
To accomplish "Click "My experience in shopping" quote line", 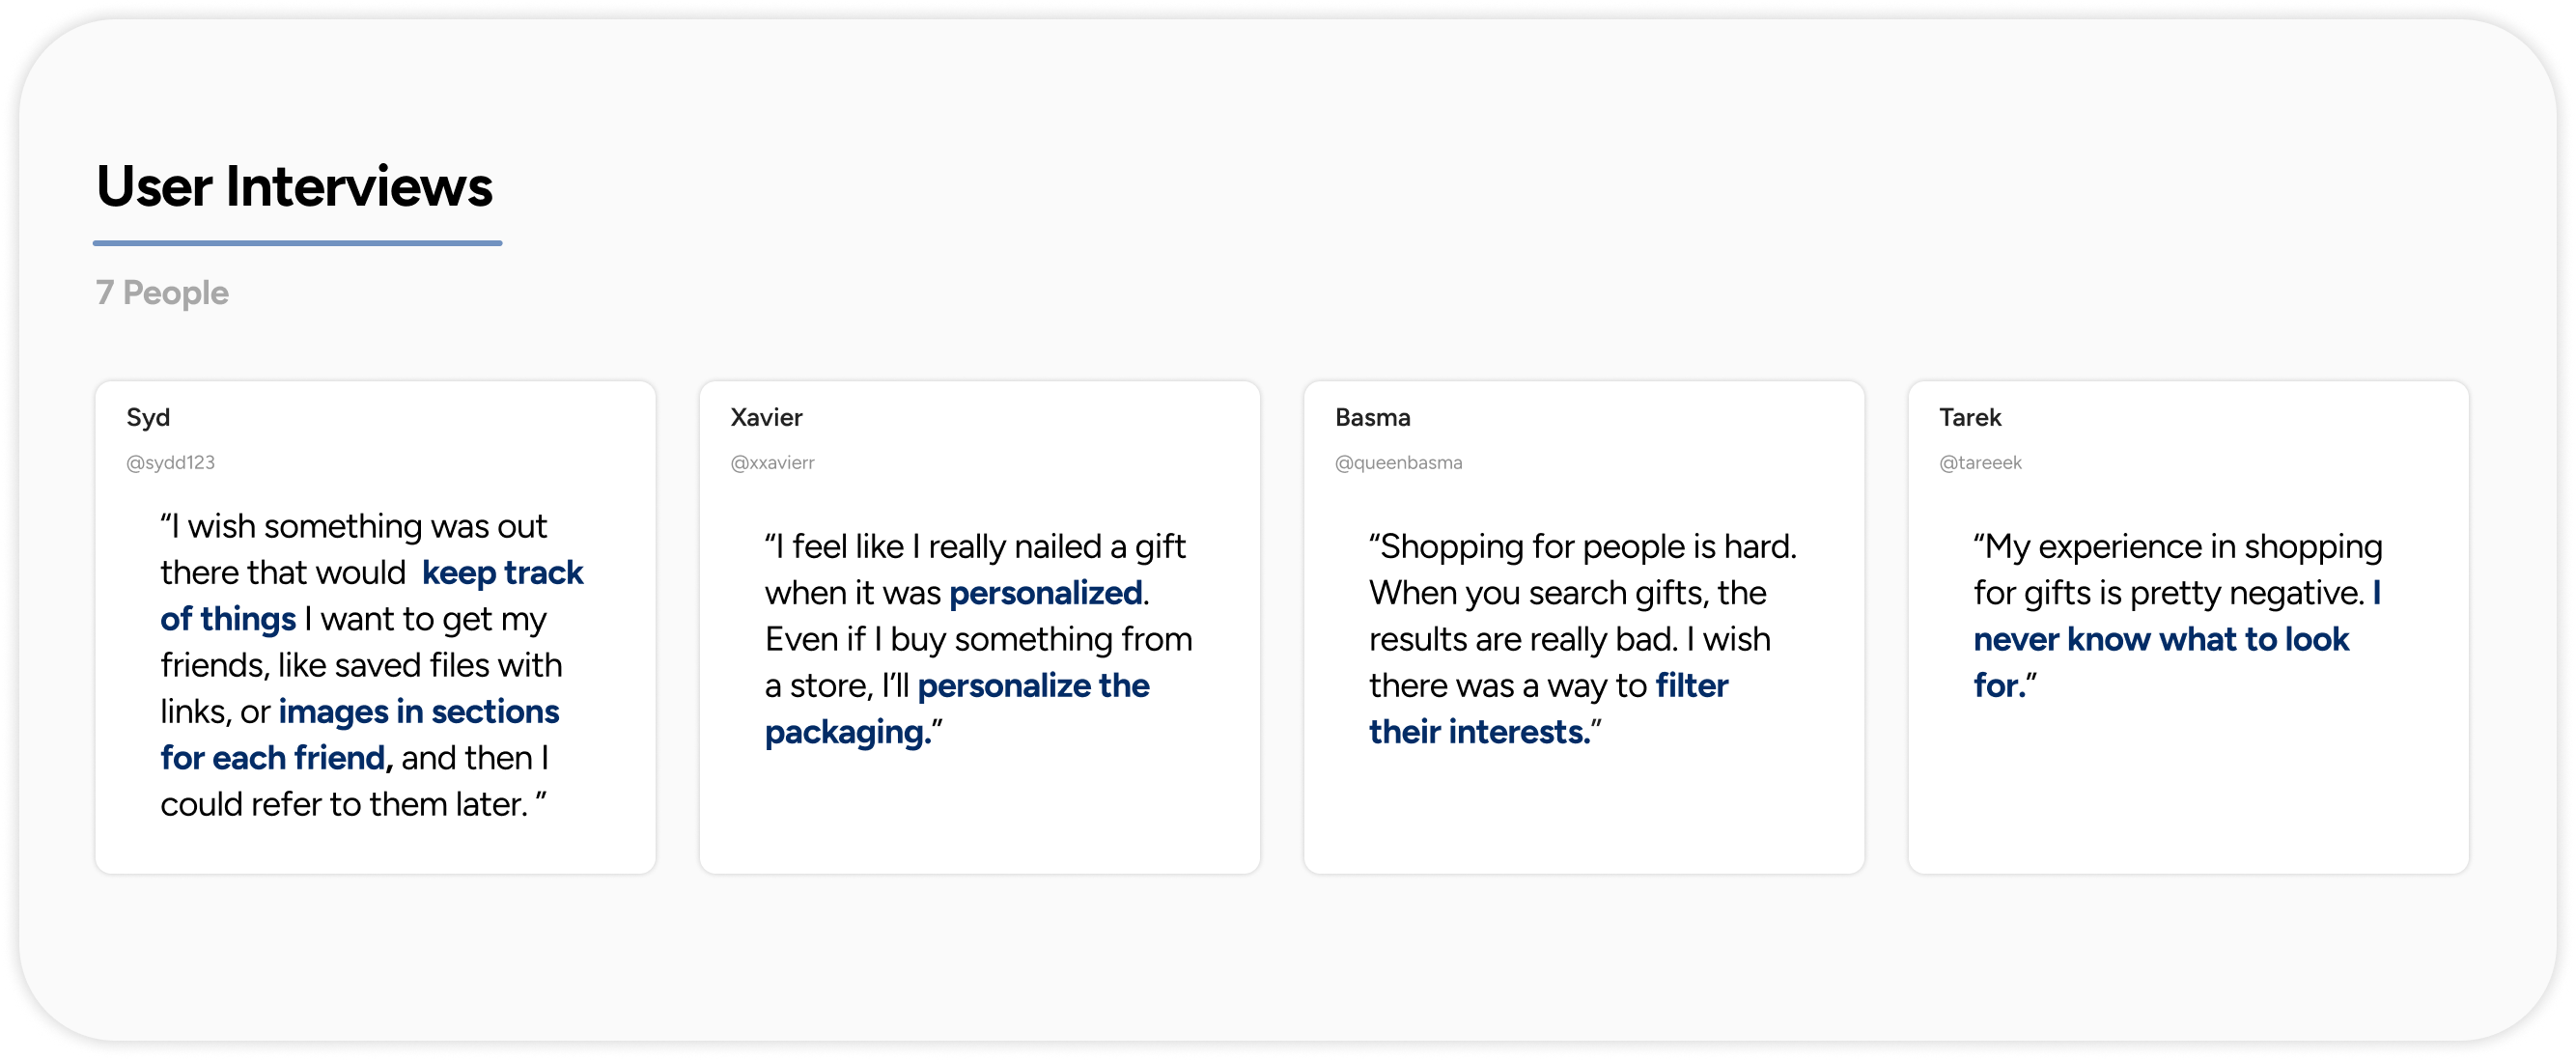I will click(x=2178, y=547).
